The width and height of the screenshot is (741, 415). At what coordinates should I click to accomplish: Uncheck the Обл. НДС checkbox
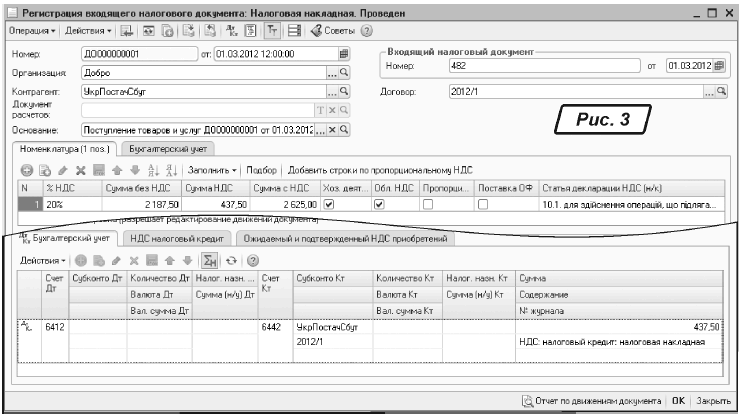pos(379,203)
